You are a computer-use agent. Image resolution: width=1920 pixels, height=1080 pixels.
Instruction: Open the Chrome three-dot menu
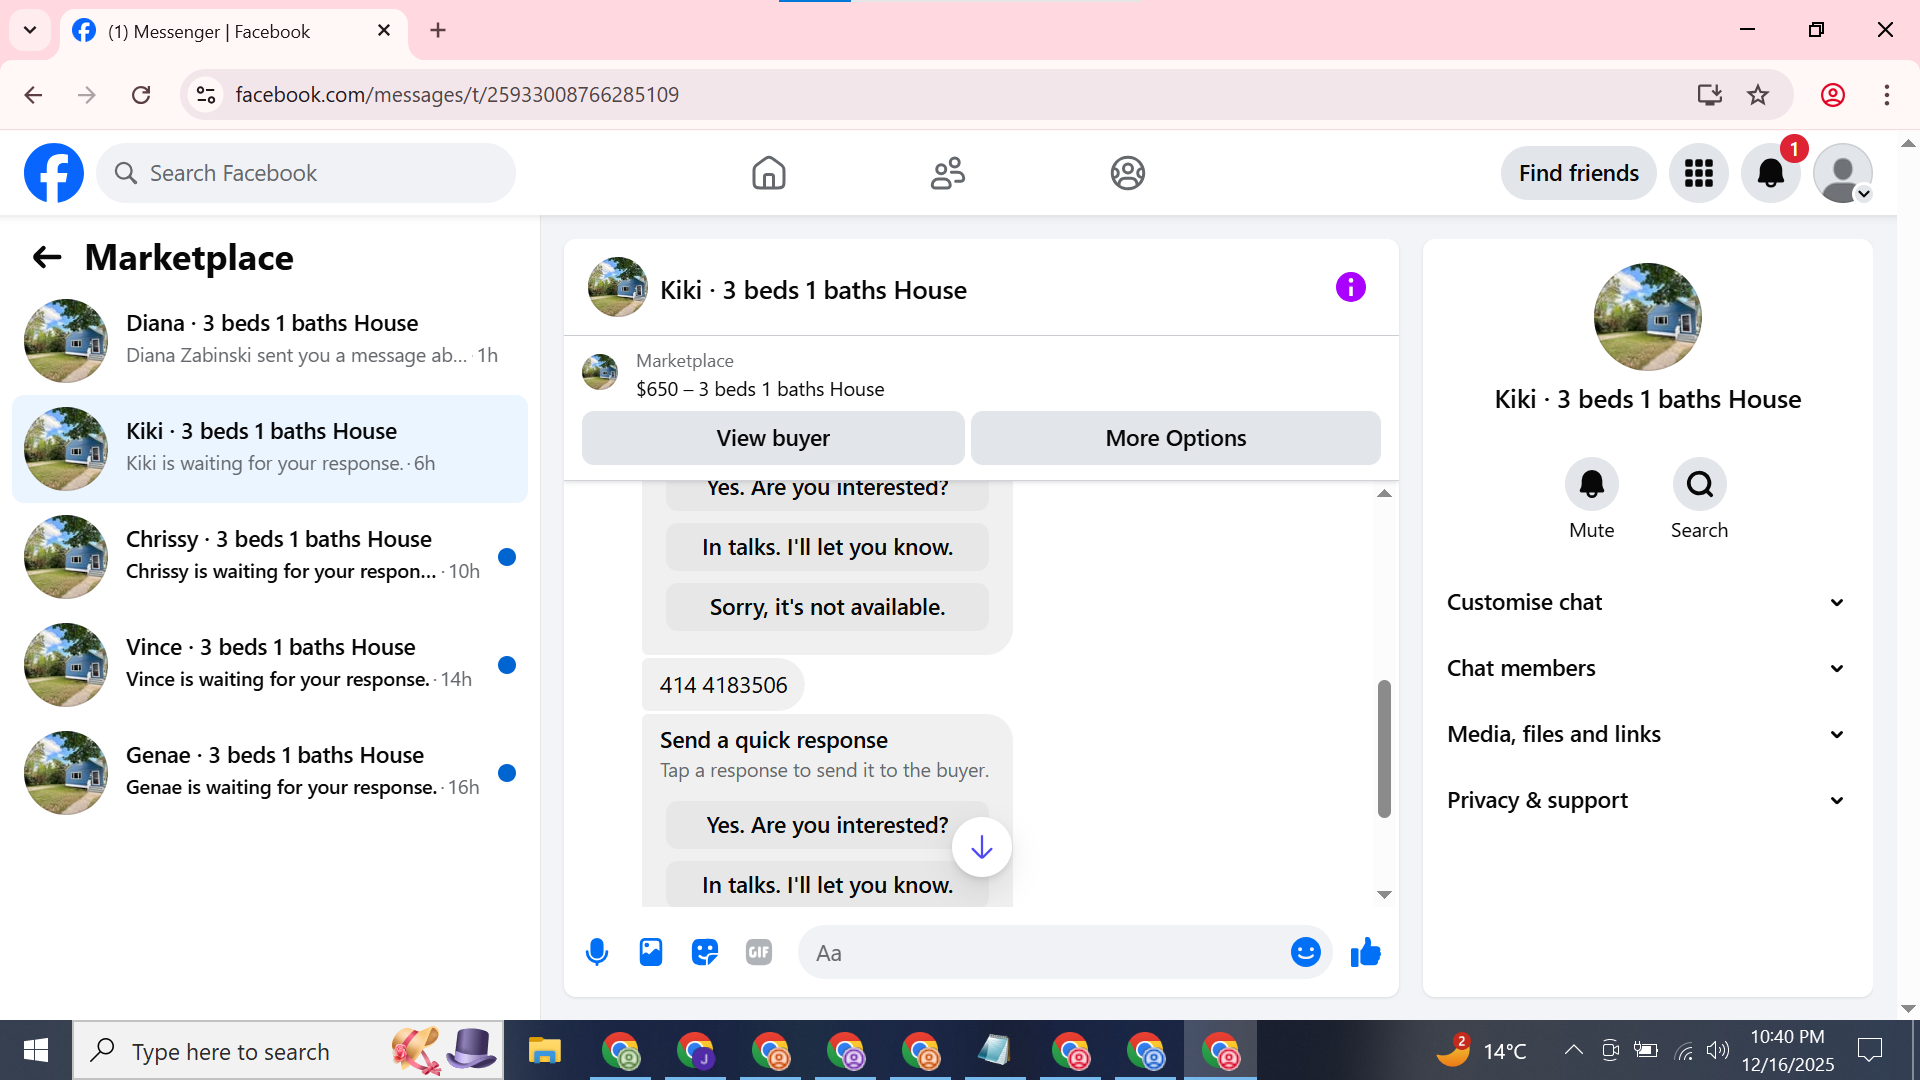[1886, 95]
